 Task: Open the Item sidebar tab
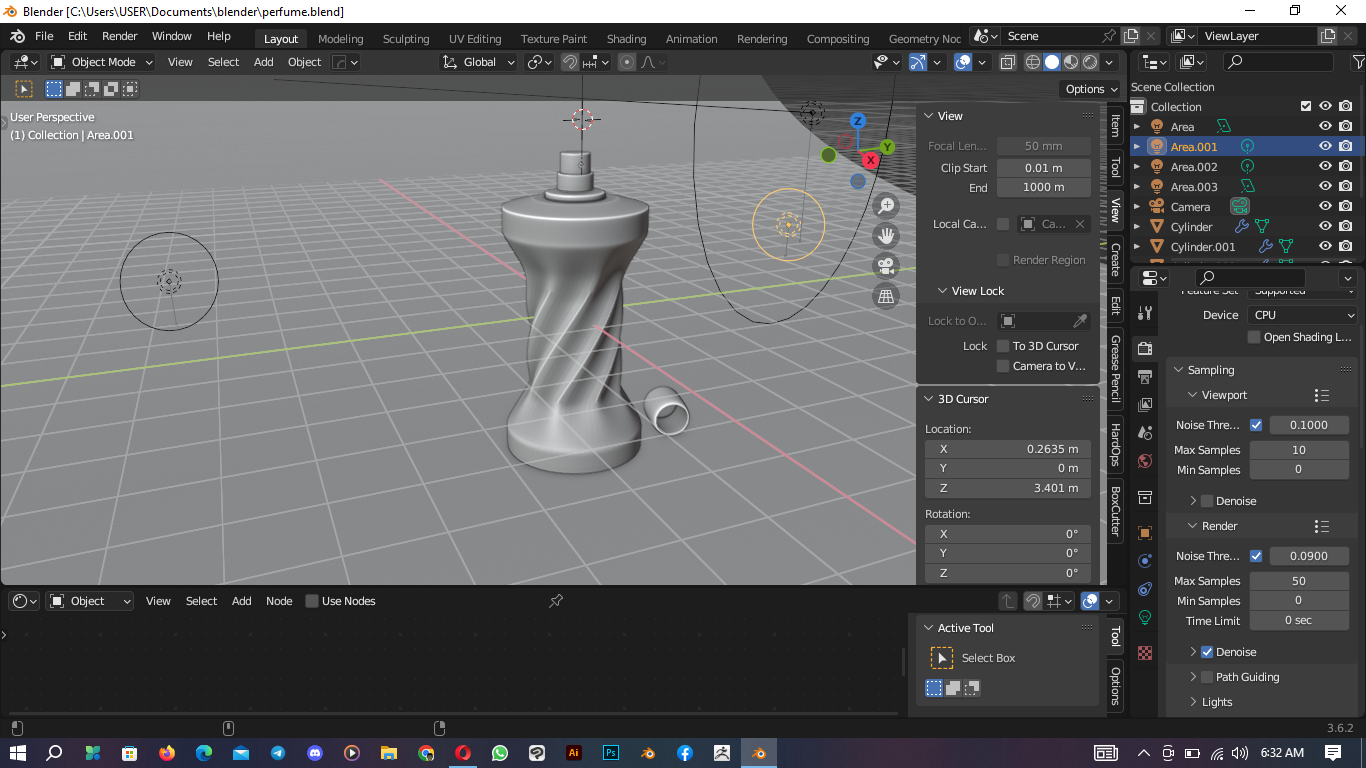tap(1115, 125)
